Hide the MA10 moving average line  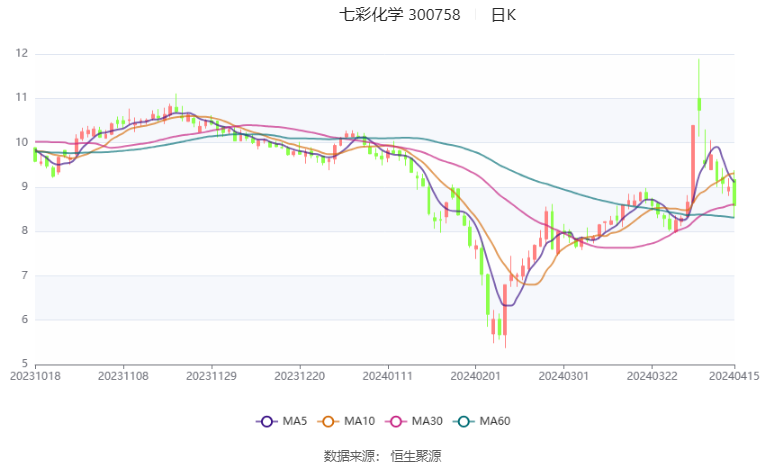[359, 422]
